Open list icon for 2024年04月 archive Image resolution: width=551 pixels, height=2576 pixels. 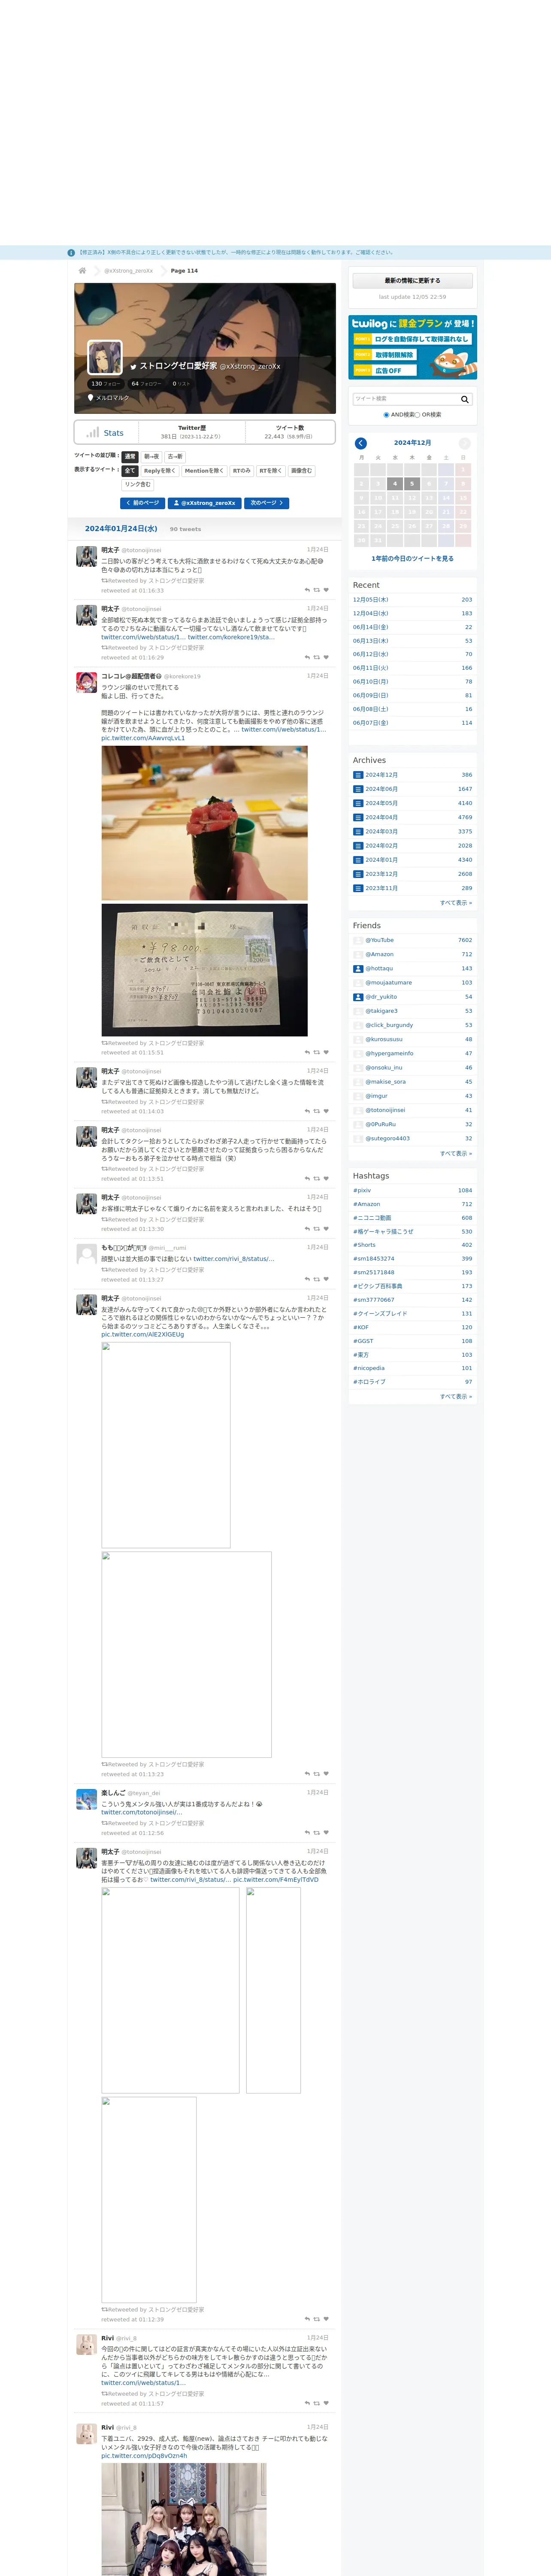click(x=358, y=817)
